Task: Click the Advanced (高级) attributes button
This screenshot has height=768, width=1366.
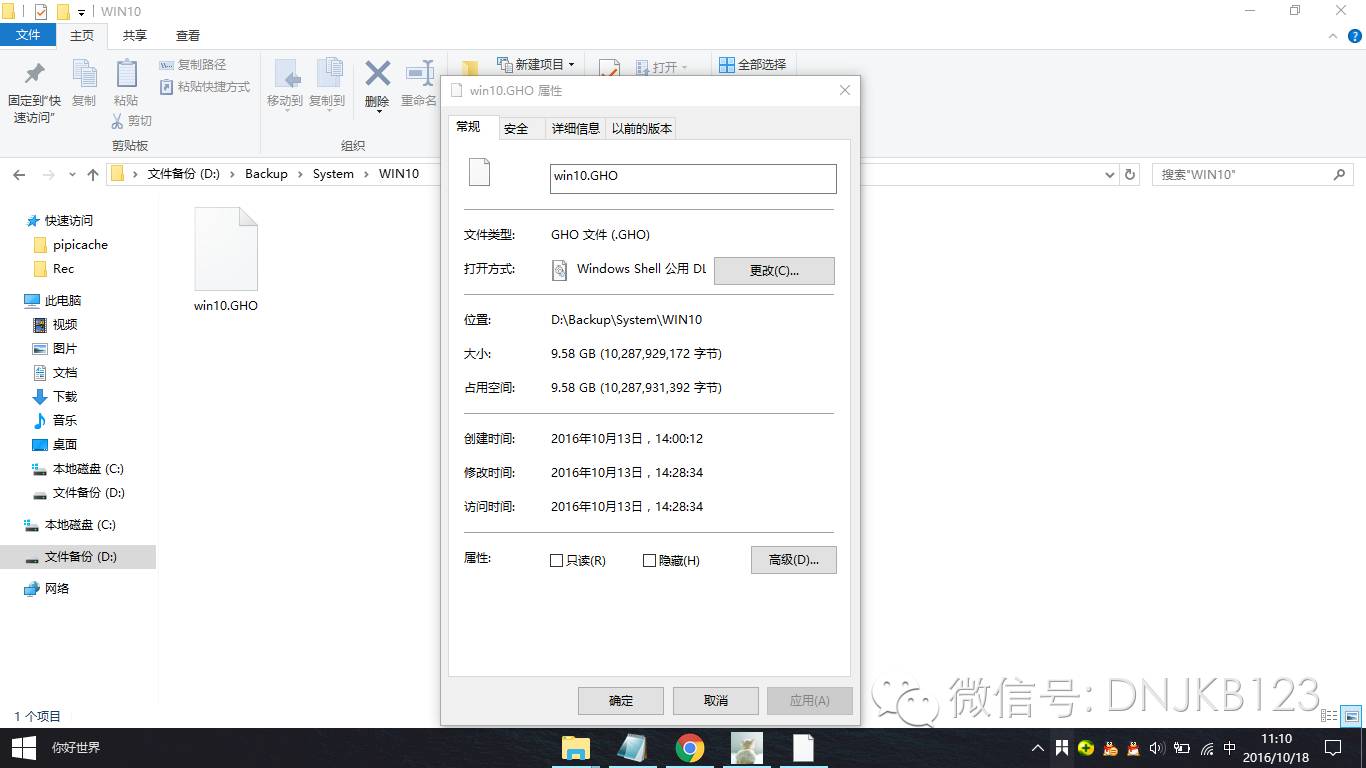Action: (794, 560)
